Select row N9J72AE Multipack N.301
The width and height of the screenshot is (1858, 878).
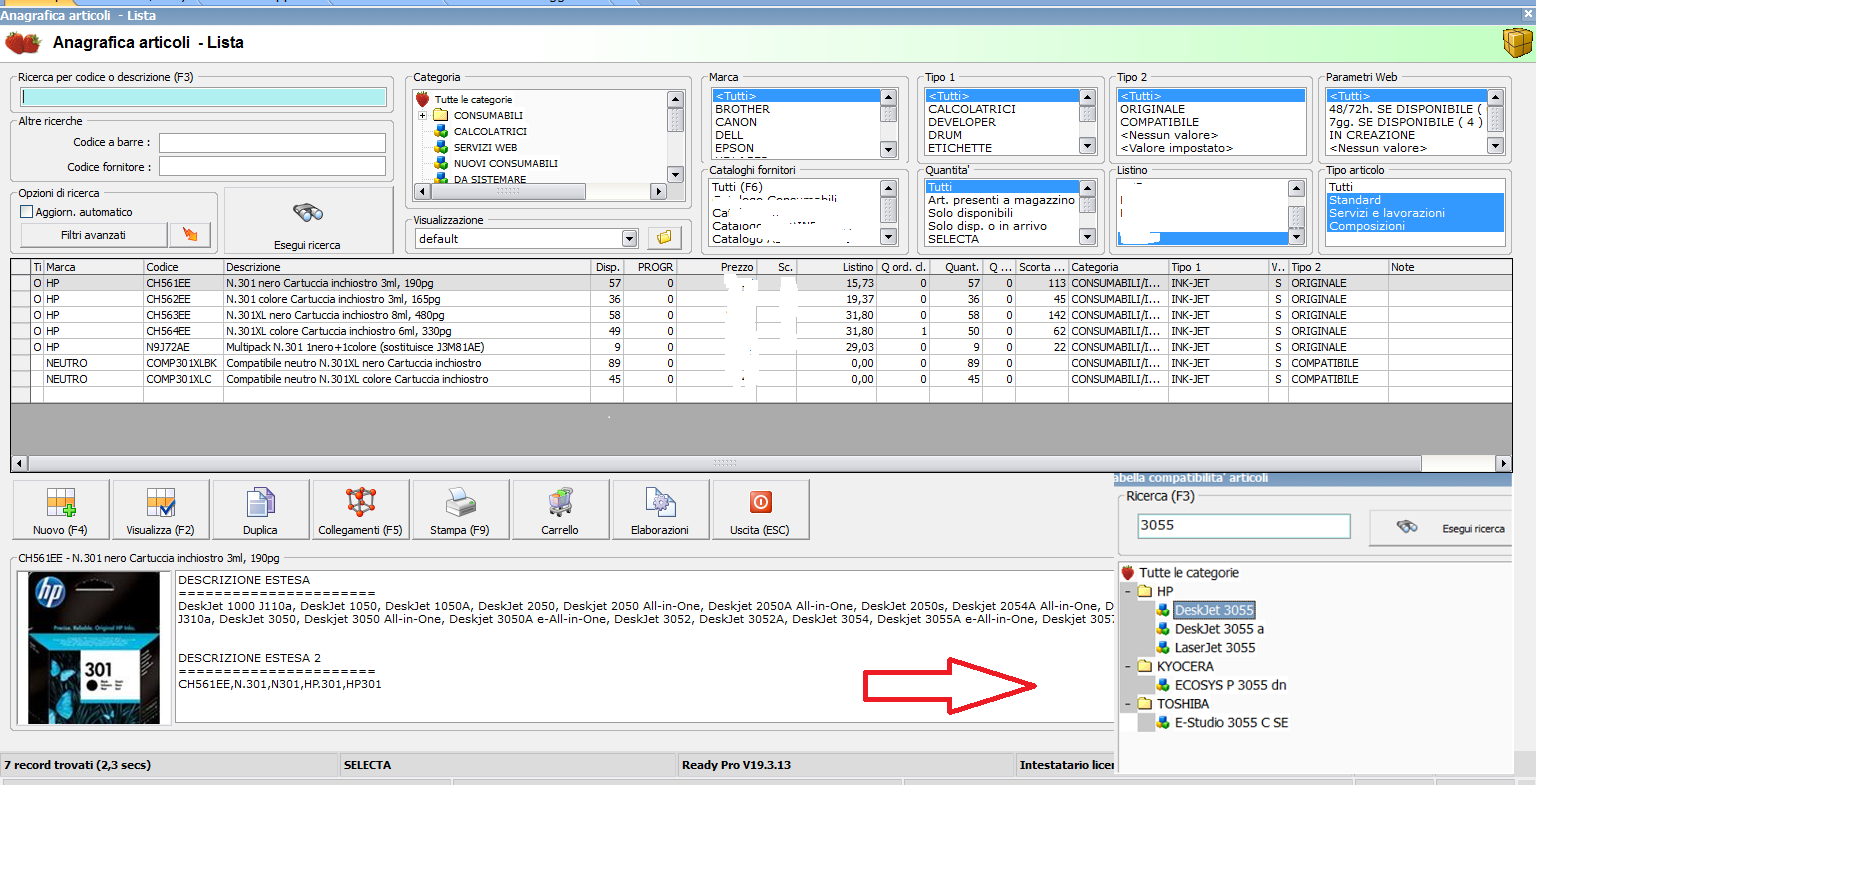point(760,347)
